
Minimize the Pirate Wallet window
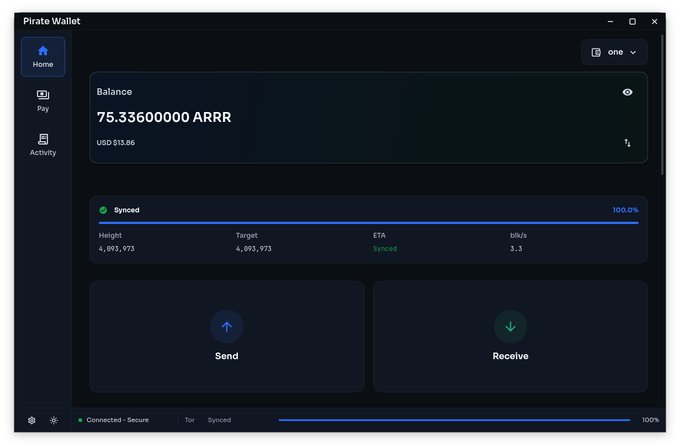(610, 21)
